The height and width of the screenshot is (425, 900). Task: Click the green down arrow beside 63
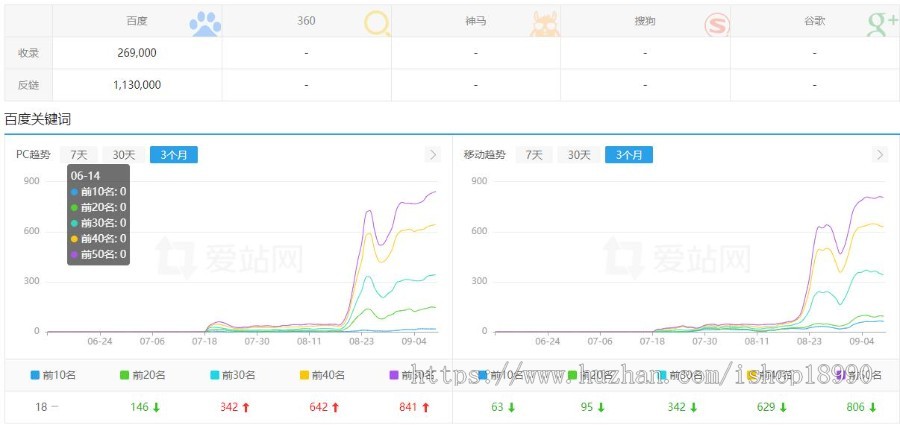tap(511, 407)
